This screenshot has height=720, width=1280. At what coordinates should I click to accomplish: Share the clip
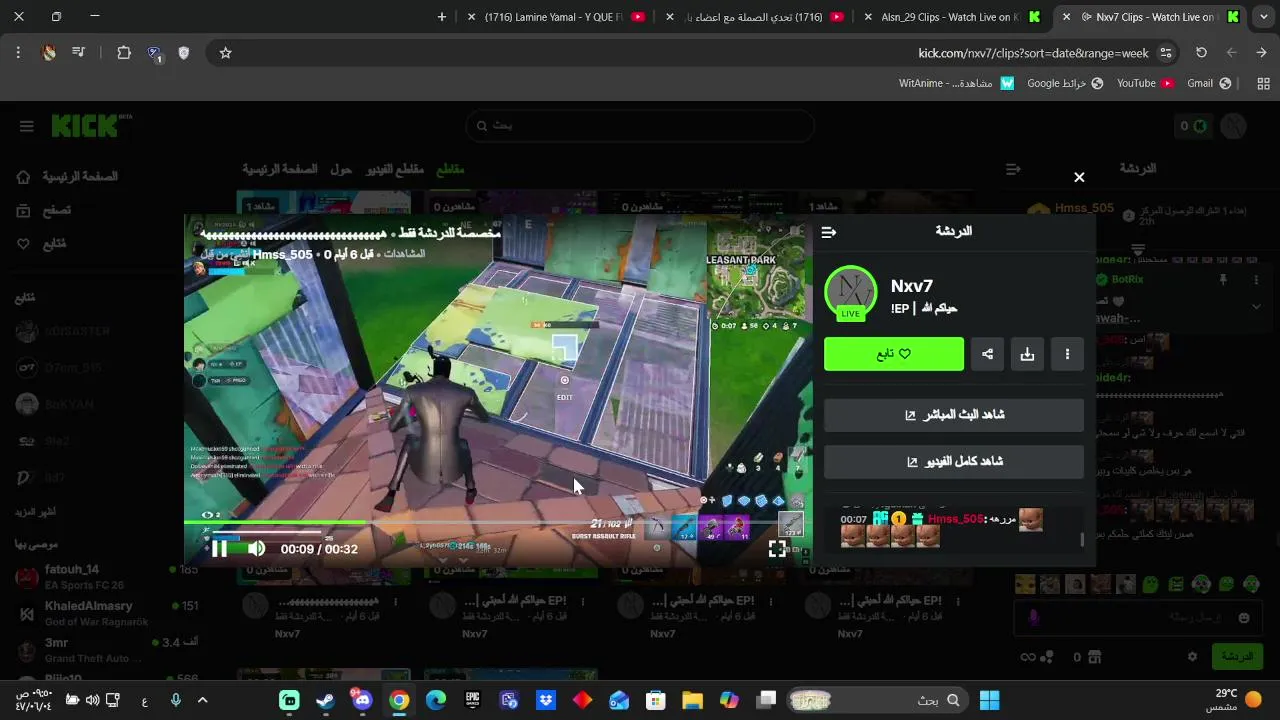point(987,354)
